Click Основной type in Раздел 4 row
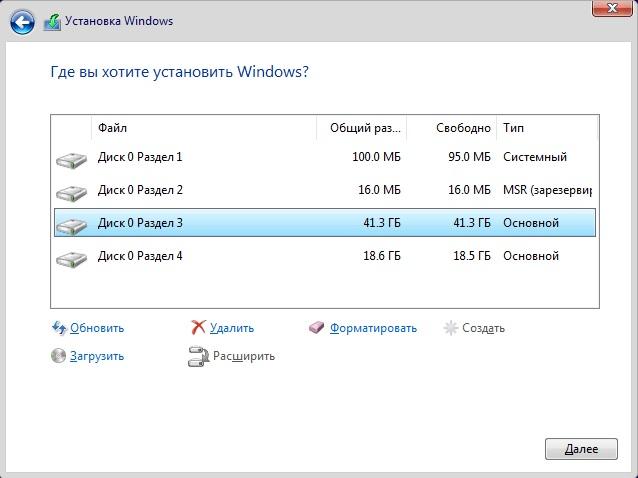This screenshot has height=478, width=638. tap(531, 256)
